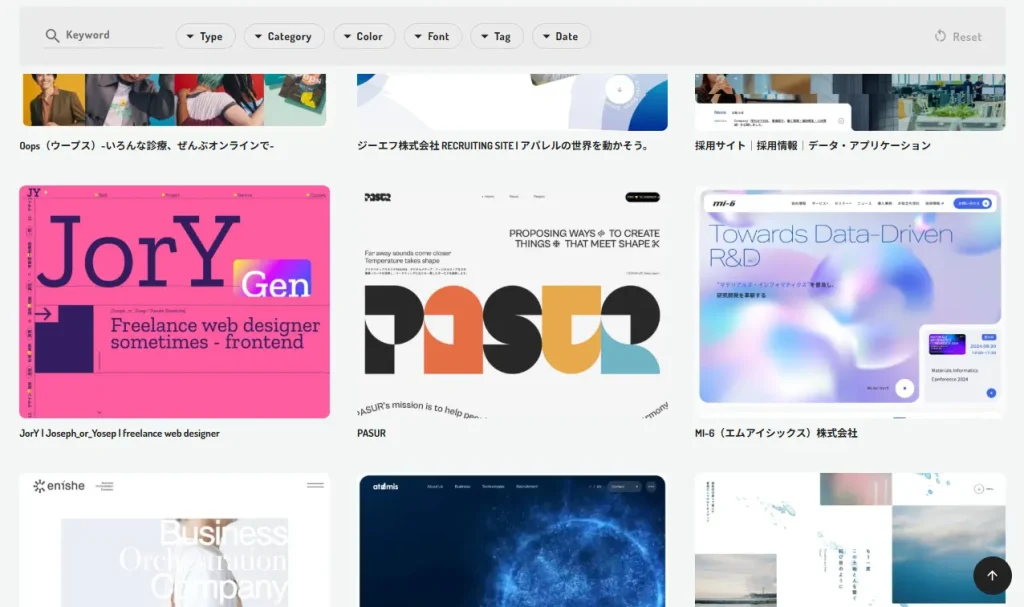Viewport: 1024px width, 607px height.
Task: Open the pink JorY site thumbnail
Action: click(x=174, y=302)
